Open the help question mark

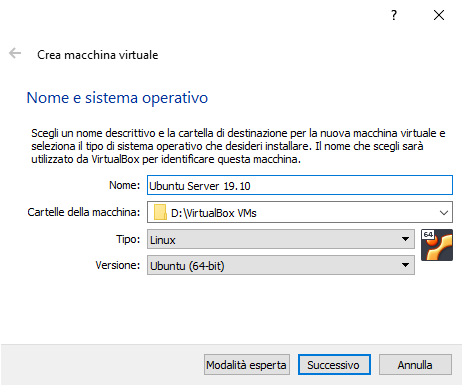394,15
